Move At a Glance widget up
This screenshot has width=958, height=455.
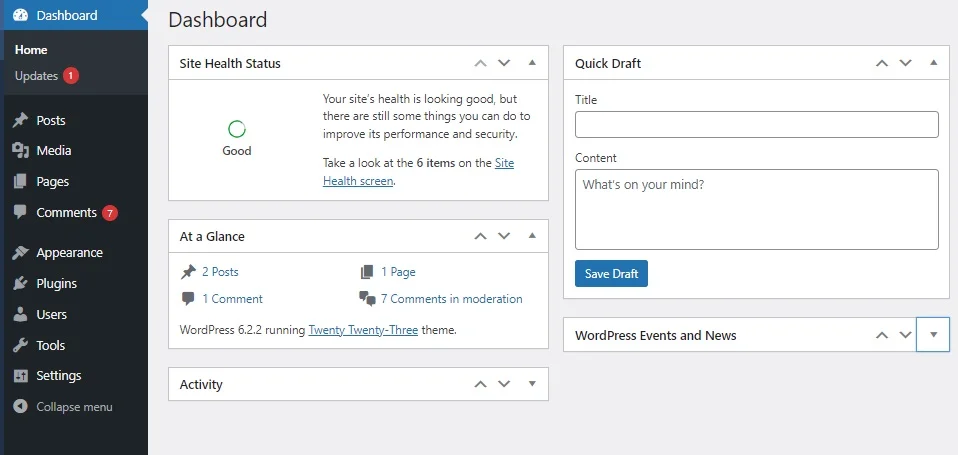click(x=481, y=236)
